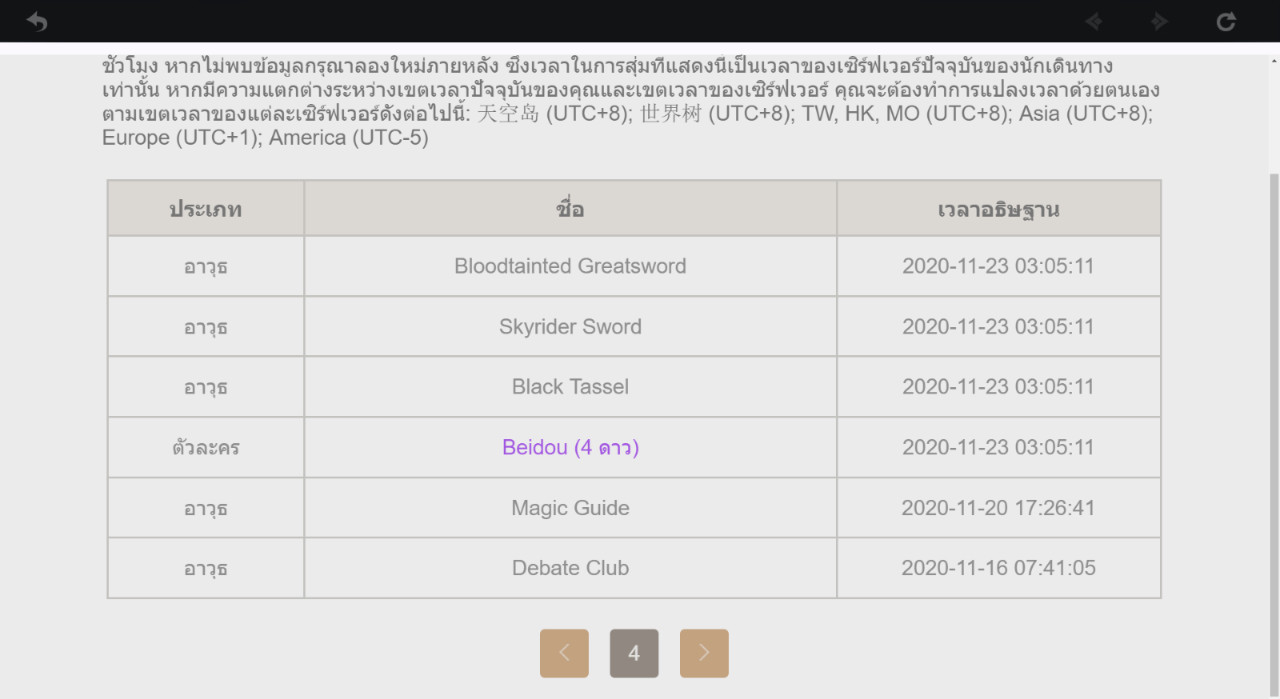The width and height of the screenshot is (1280, 699).
Task: Click the ประเภท column header
Action: point(206,209)
